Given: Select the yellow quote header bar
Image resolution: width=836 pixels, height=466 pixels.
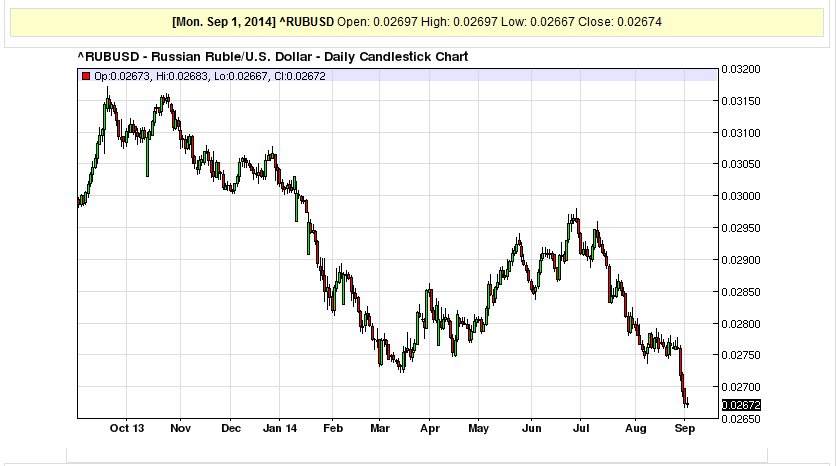Looking at the screenshot, I should [x=417, y=22].
